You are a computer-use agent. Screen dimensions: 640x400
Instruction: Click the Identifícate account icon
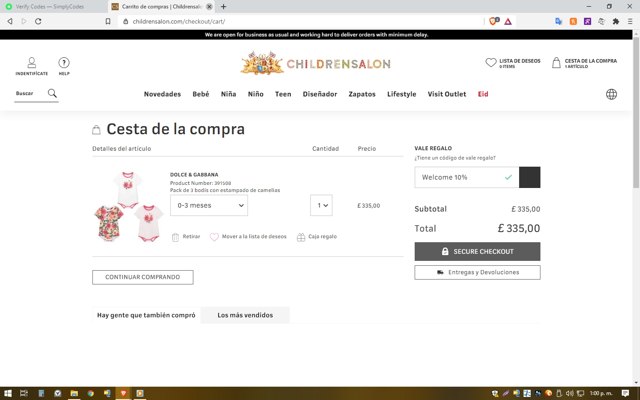tap(31, 62)
